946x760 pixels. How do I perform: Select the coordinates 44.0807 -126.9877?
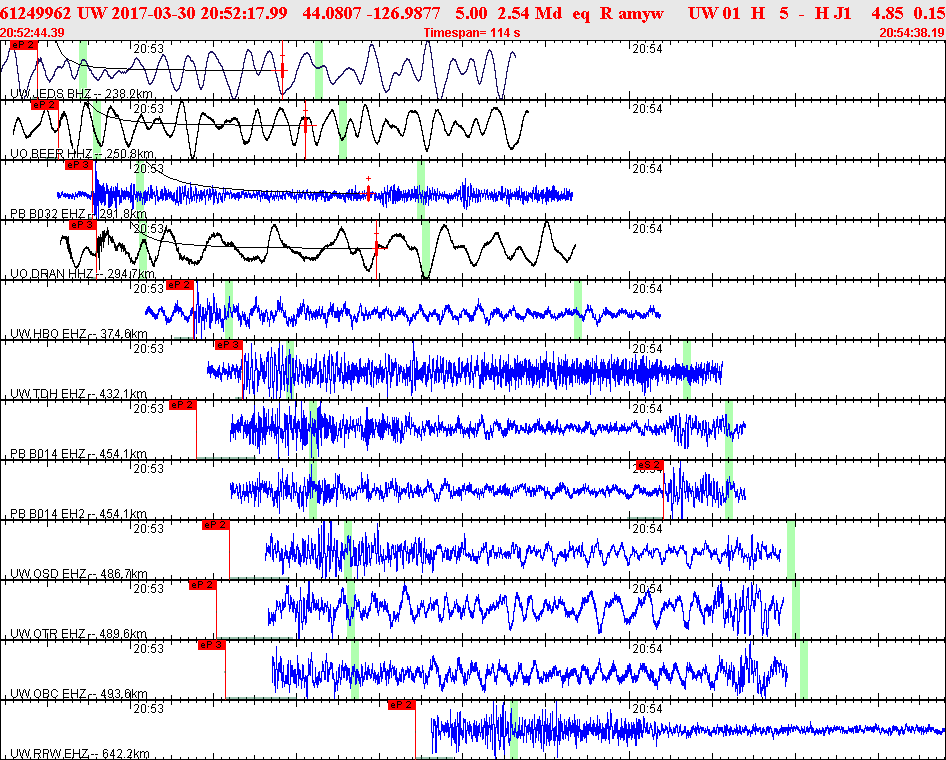pos(371,13)
